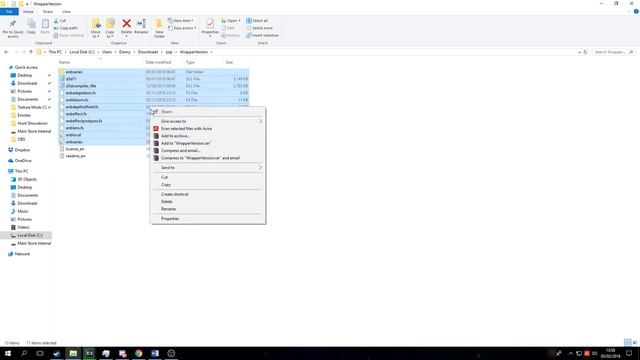This screenshot has width=640, height=360.
Task: Open the Easy access dropdown
Action: [x=182, y=28]
